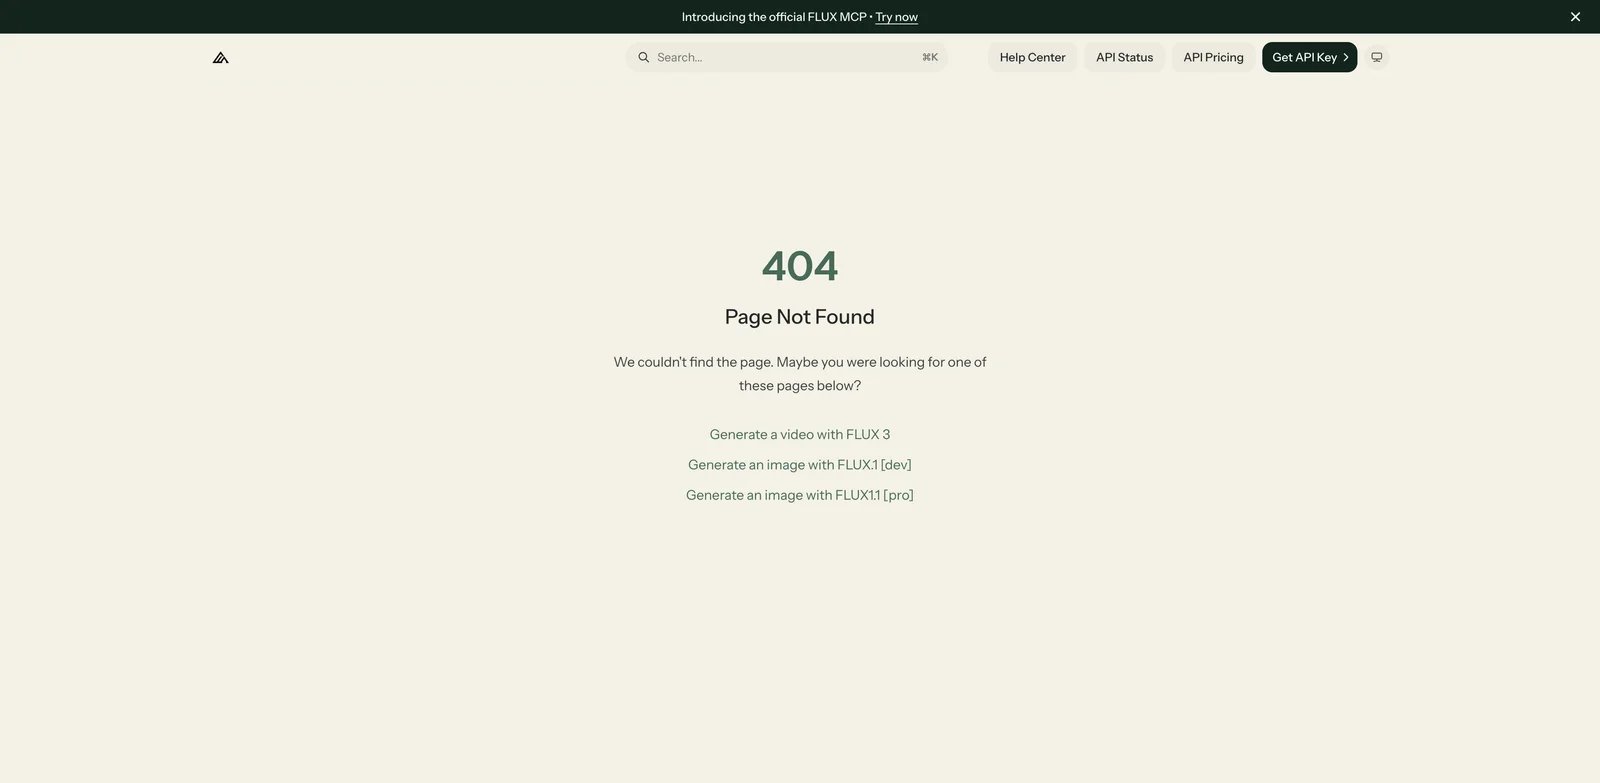
Task: Click the 404 heading text
Action: click(800, 266)
